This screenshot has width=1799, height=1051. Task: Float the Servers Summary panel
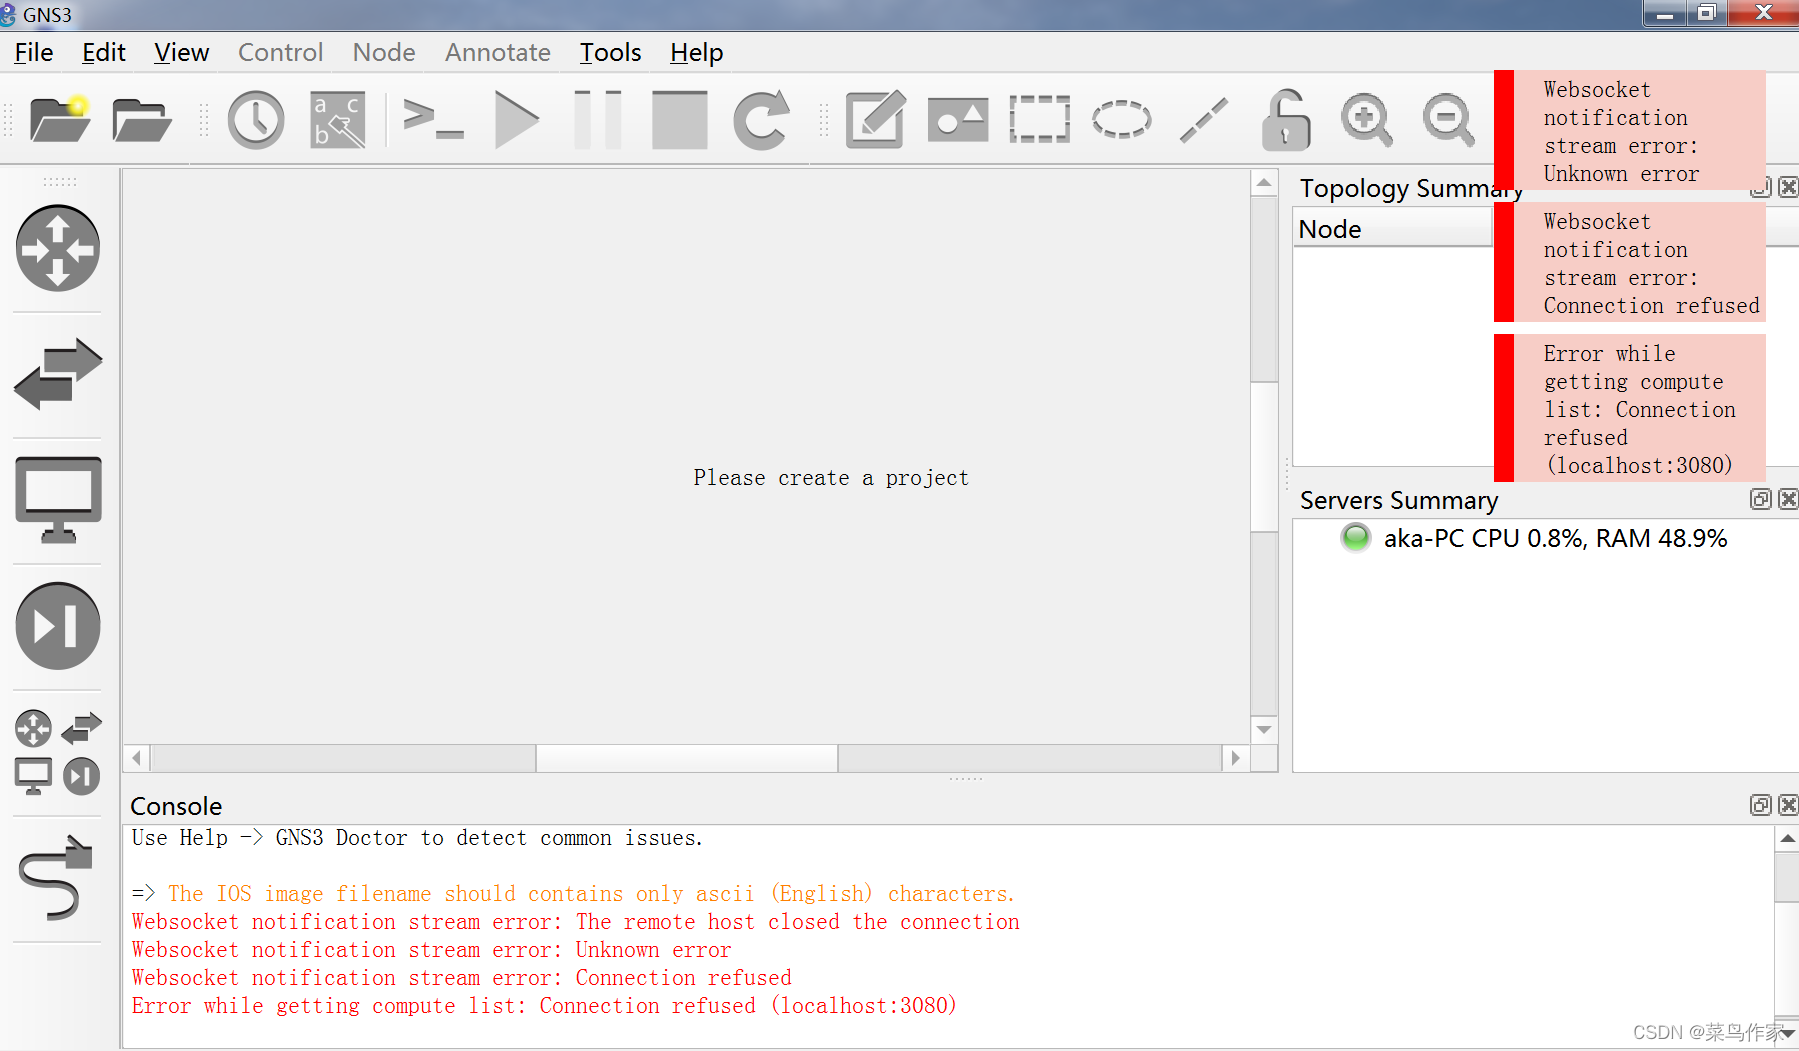pyautogui.click(x=1761, y=499)
